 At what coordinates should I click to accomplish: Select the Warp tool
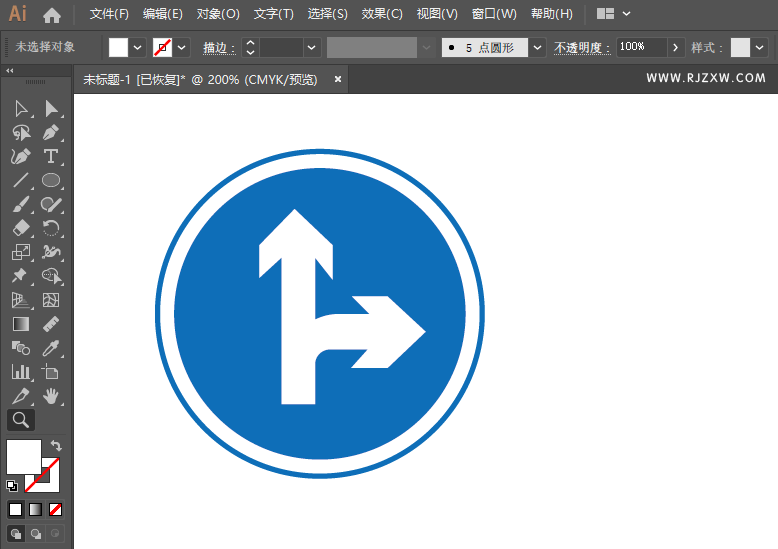[51, 252]
